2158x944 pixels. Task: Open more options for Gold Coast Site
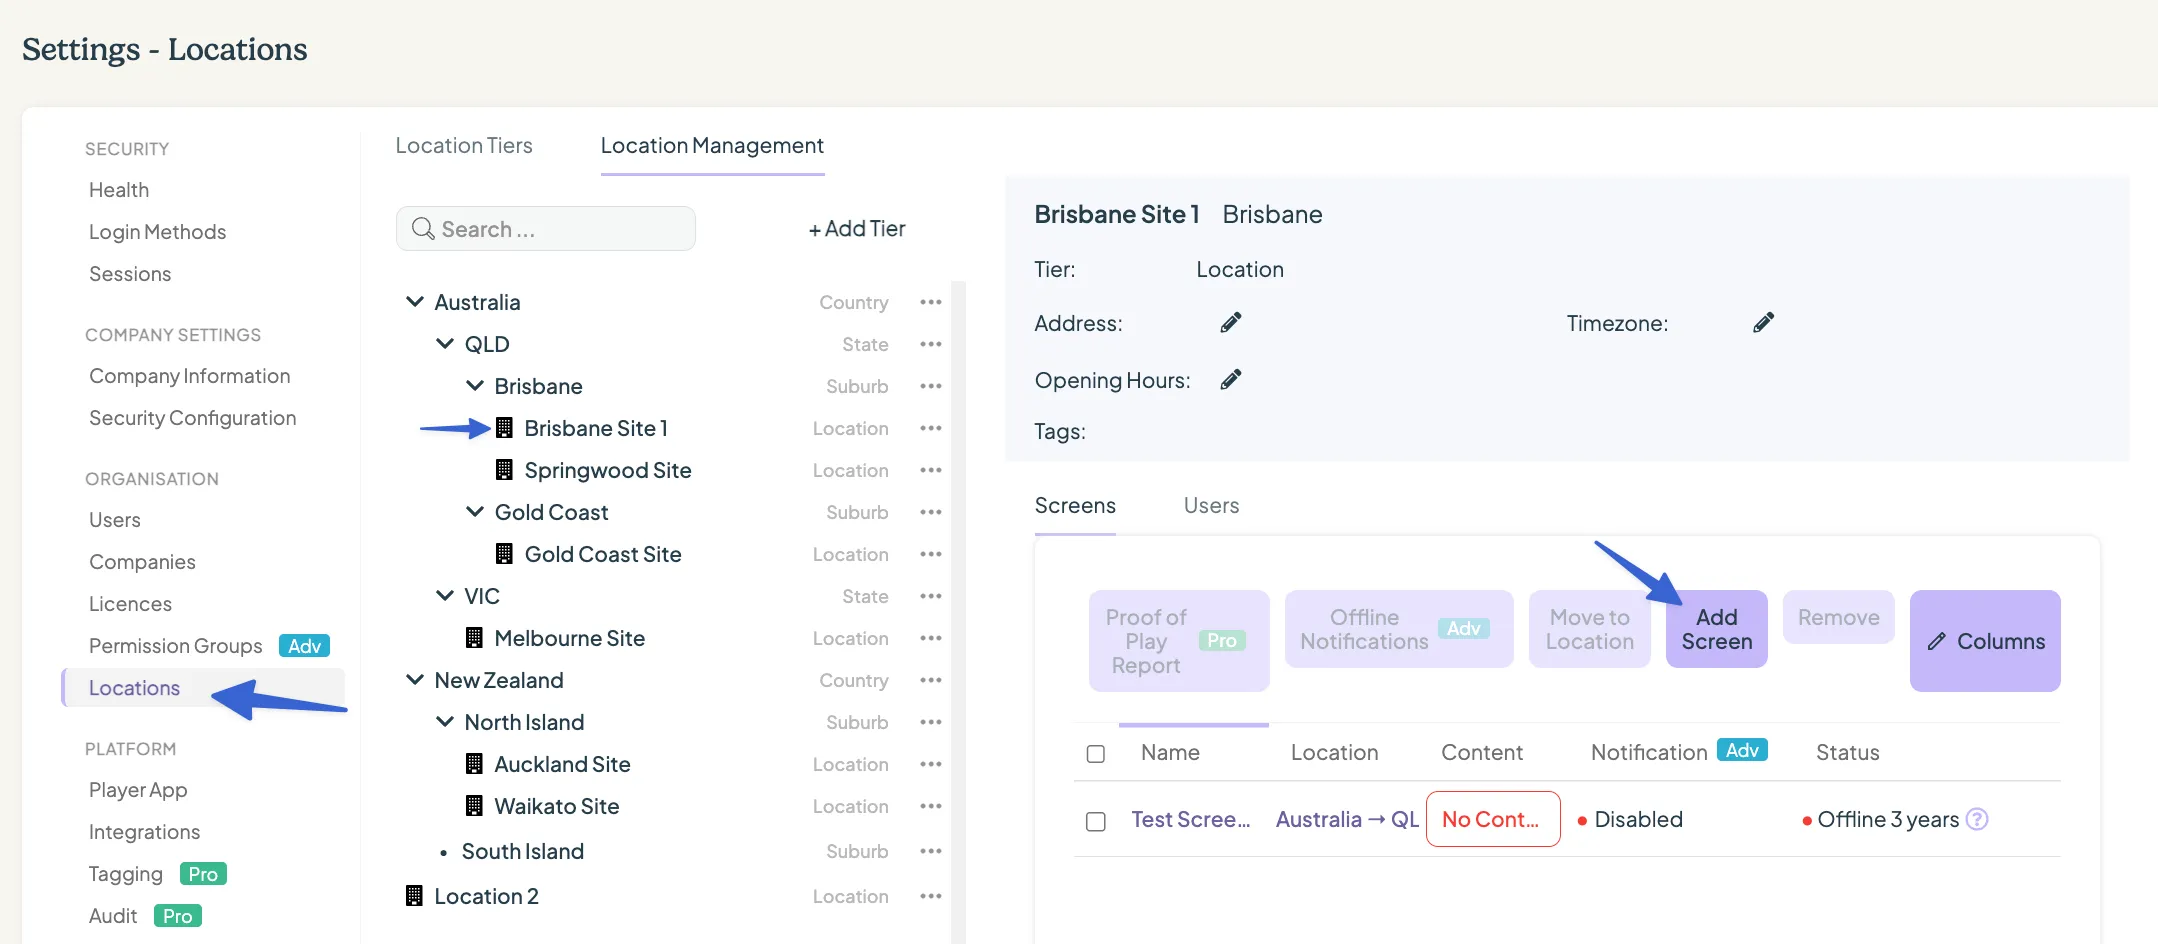click(x=931, y=554)
